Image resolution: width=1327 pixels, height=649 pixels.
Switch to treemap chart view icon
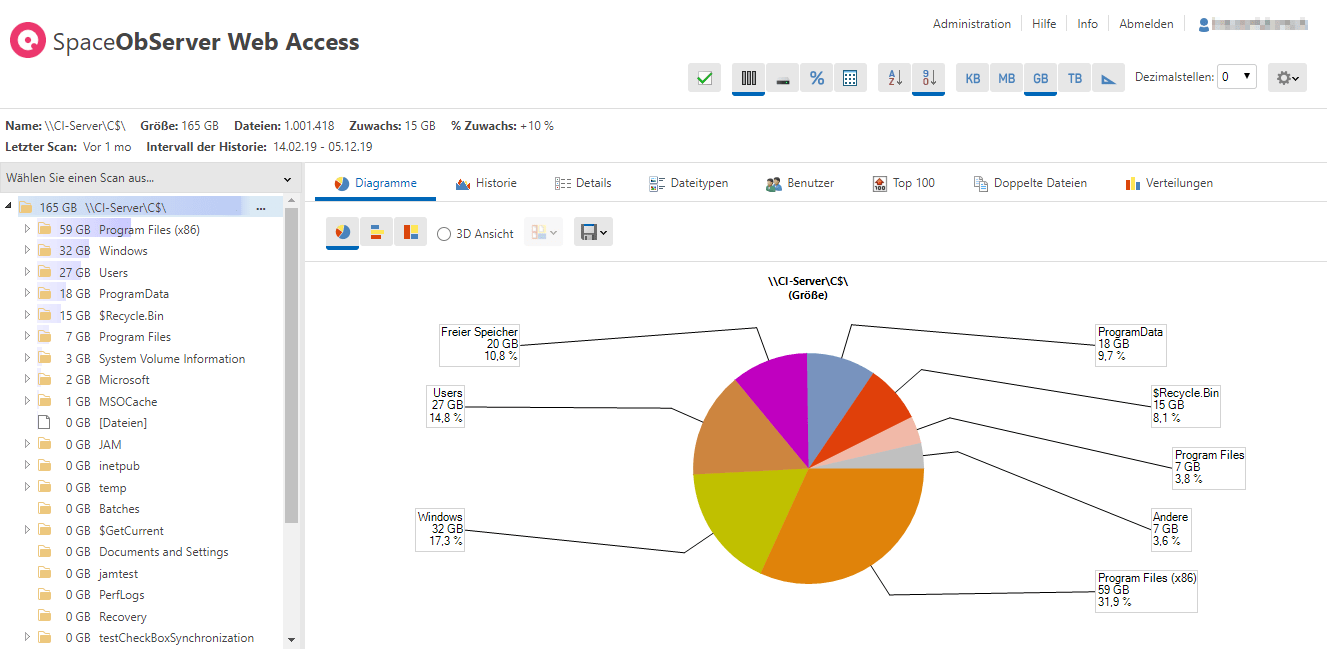pos(410,233)
